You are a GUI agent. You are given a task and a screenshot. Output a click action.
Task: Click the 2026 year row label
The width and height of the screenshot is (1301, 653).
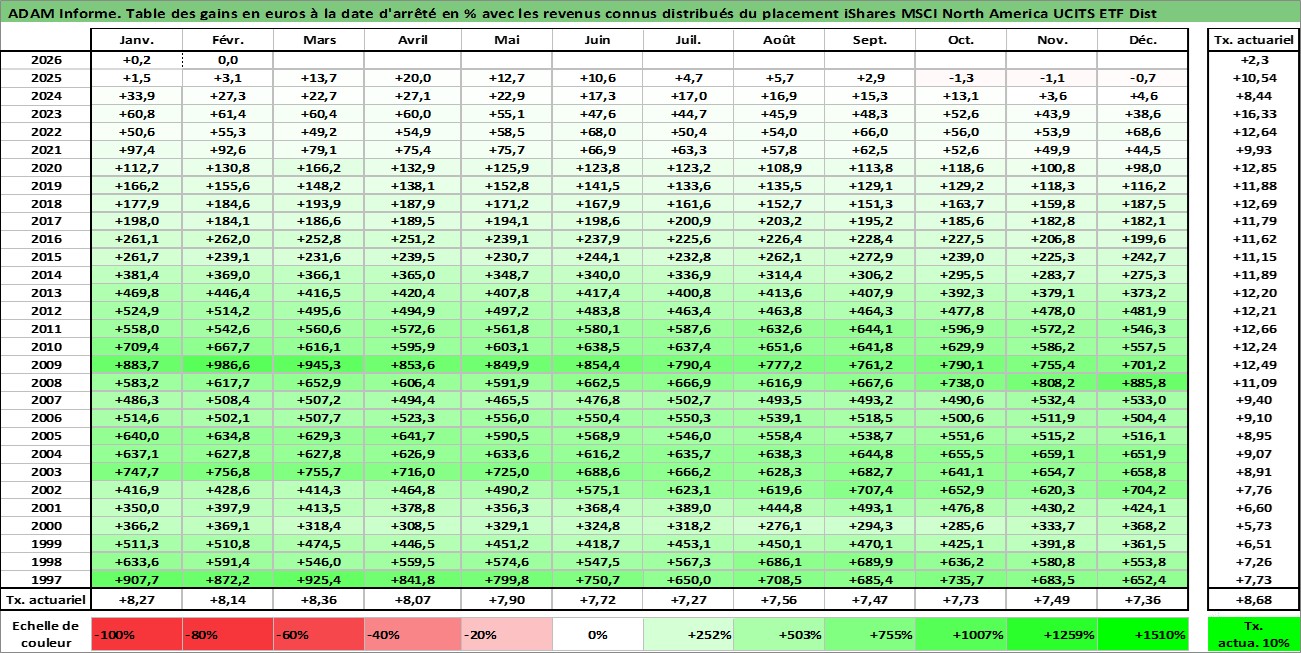[x=46, y=60]
